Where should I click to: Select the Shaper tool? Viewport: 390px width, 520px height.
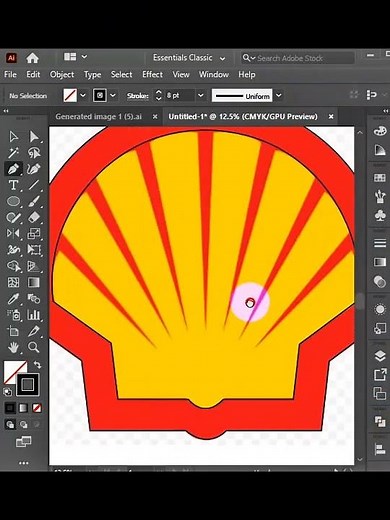[x=13, y=218]
